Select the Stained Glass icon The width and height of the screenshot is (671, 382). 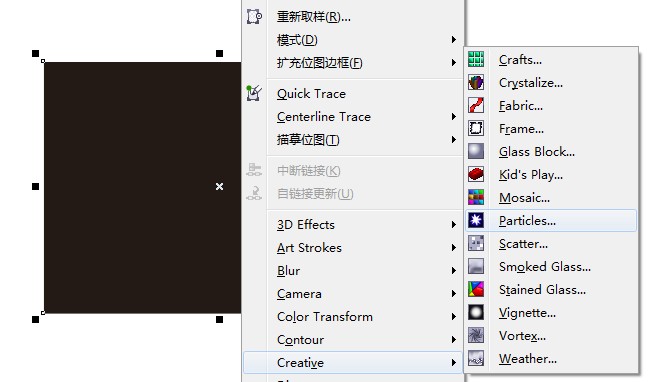(475, 290)
